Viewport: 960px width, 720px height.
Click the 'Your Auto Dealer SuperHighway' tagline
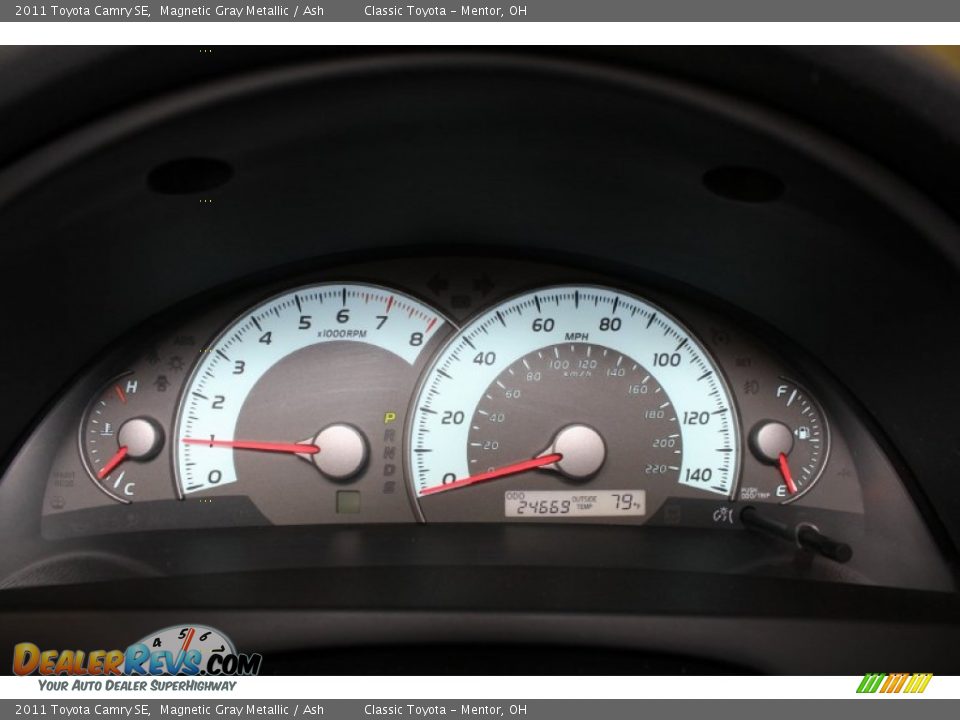coord(137,685)
